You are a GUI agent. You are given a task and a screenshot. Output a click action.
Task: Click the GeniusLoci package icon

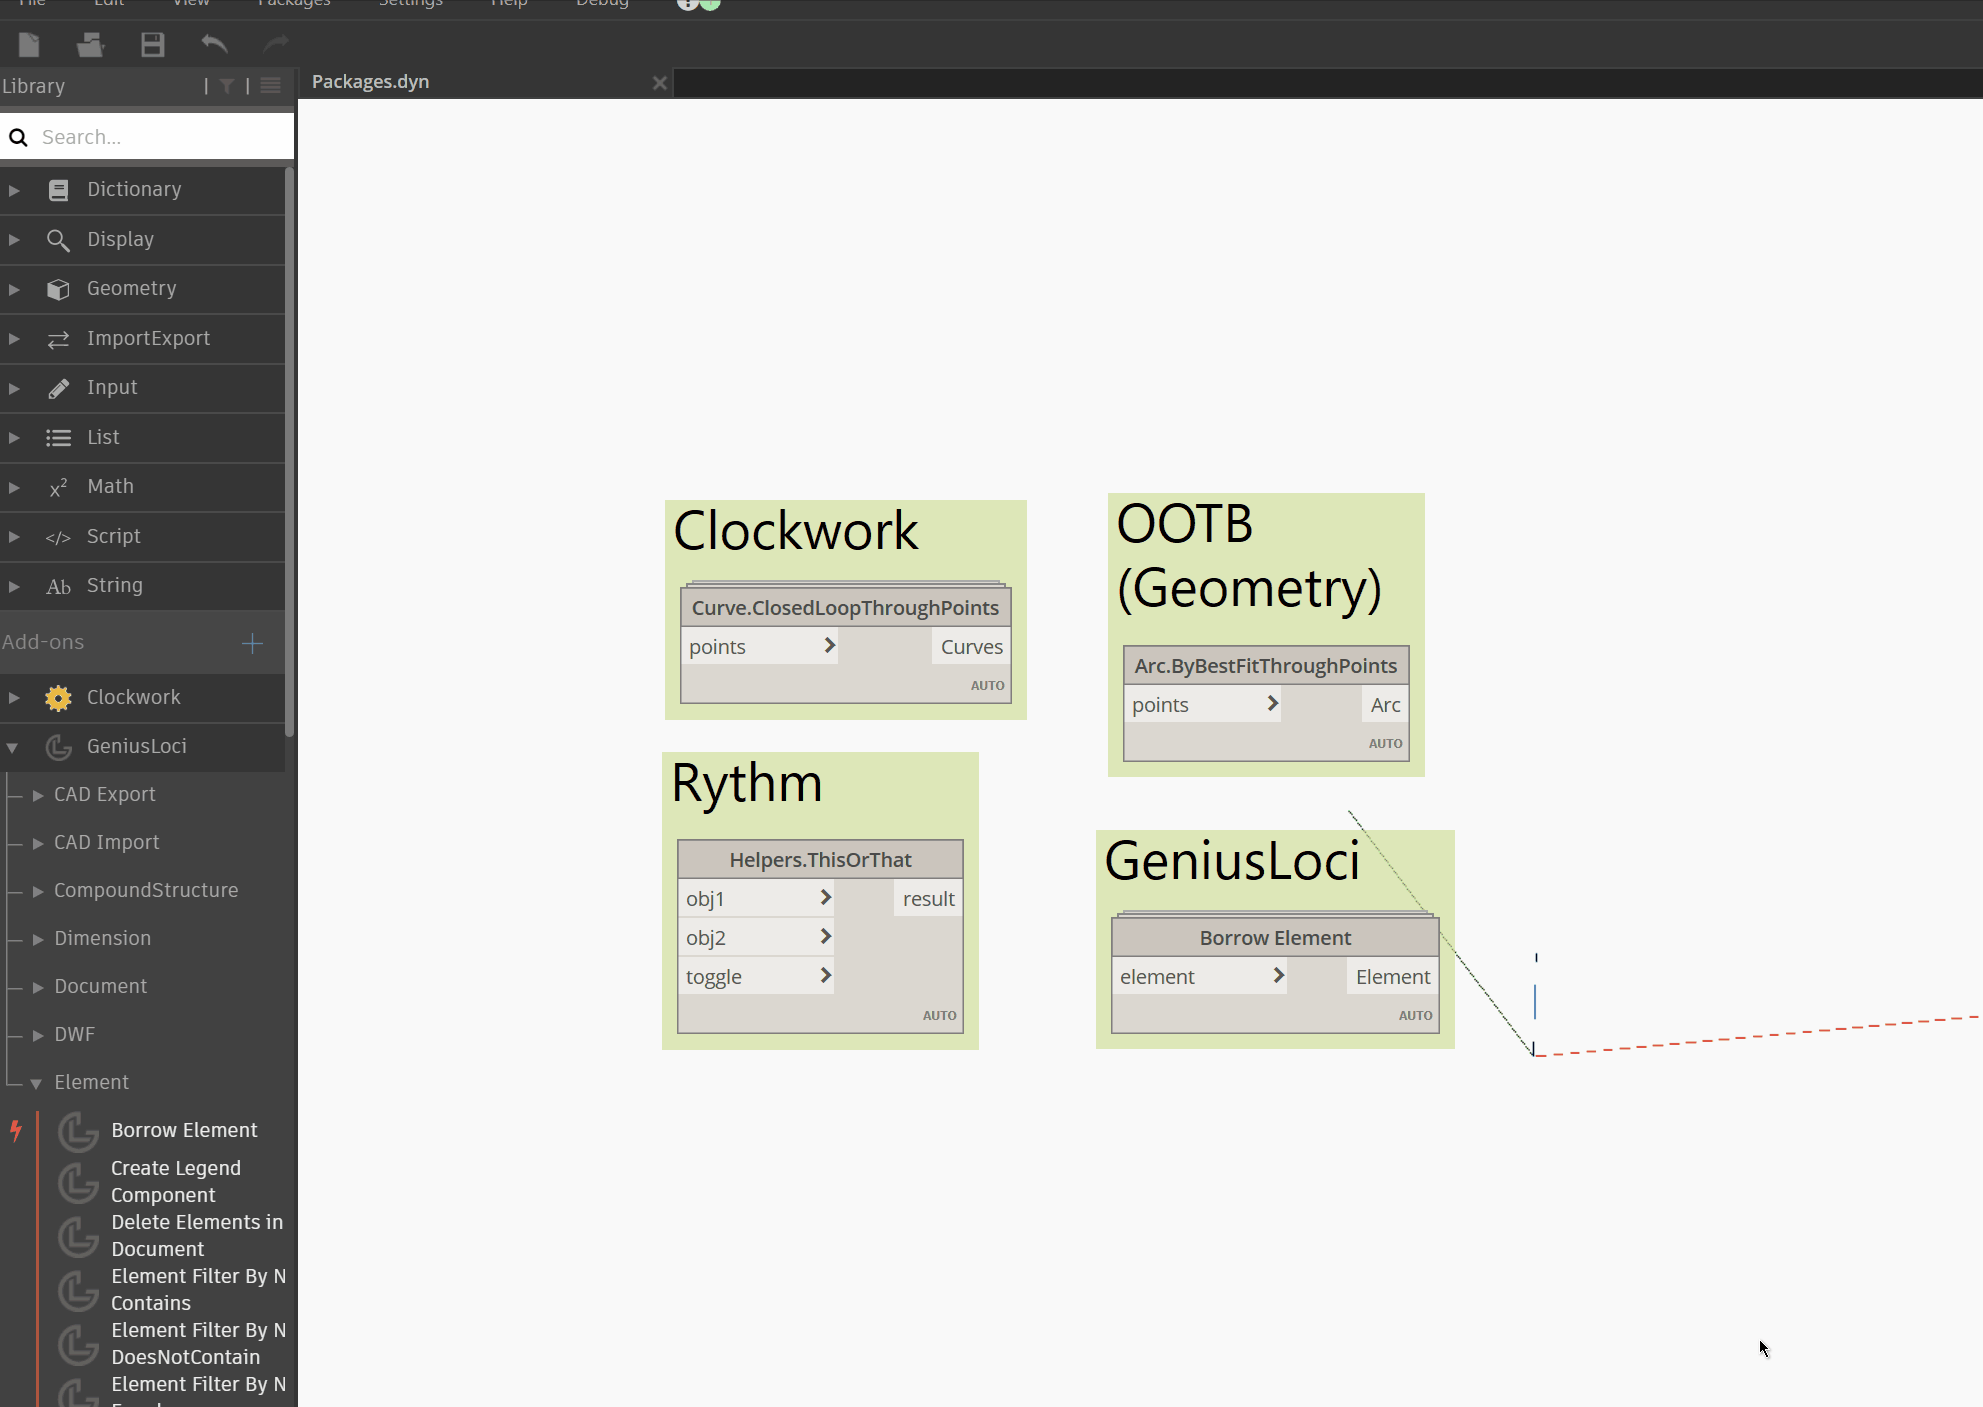[58, 747]
